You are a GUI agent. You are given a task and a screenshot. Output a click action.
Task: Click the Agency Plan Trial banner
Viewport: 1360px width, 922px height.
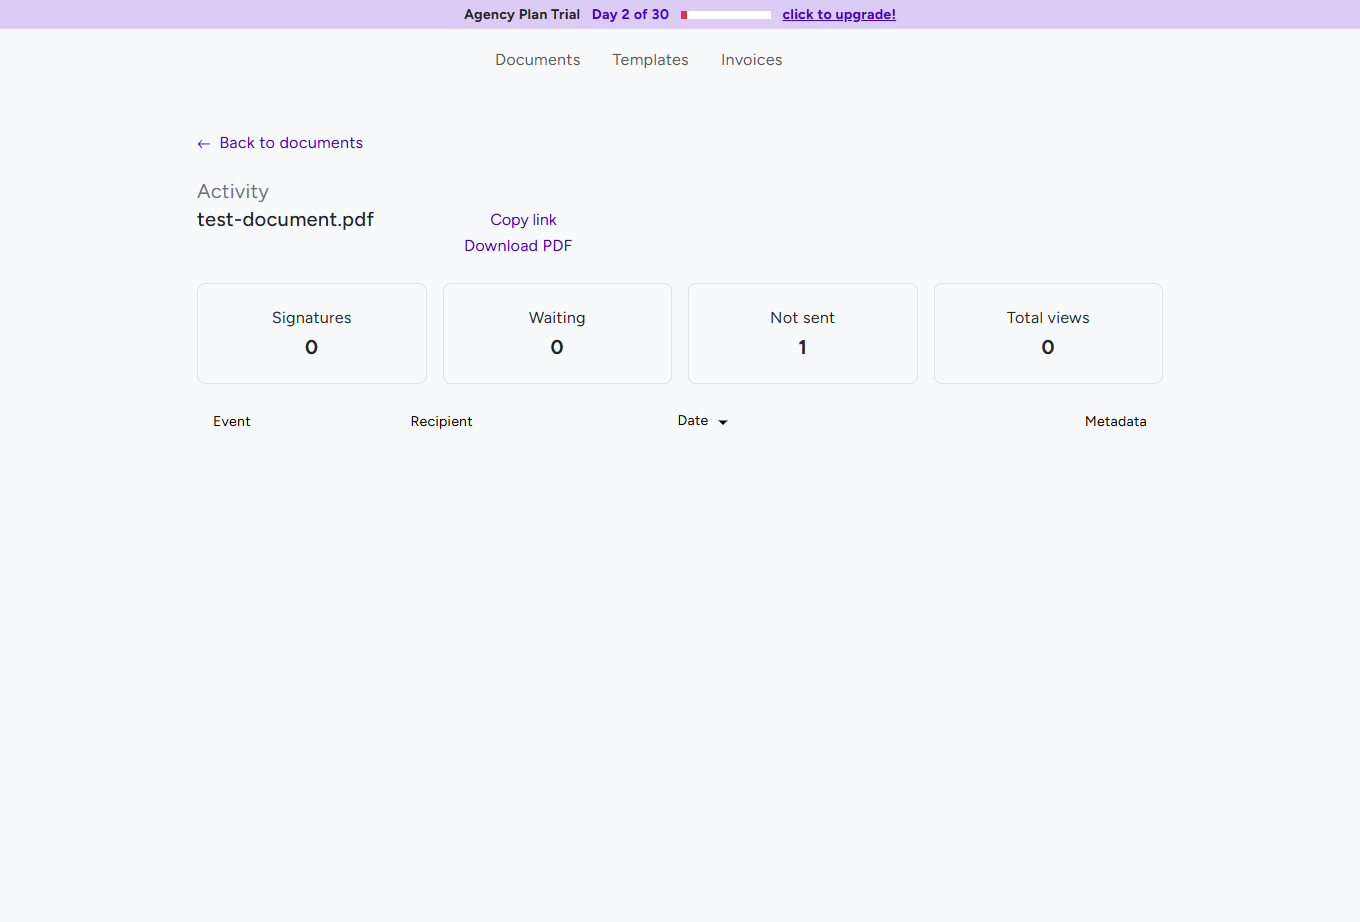pos(522,14)
